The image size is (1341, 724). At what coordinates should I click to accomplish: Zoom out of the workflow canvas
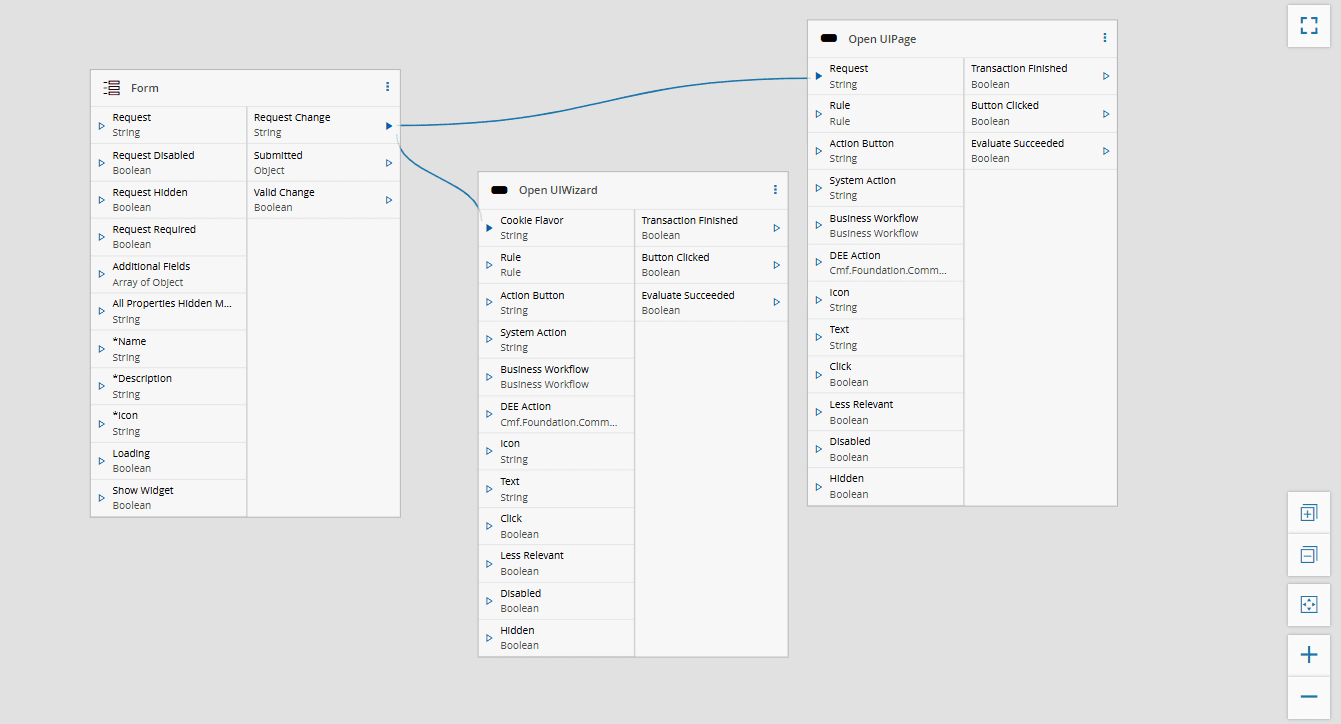(x=1308, y=696)
